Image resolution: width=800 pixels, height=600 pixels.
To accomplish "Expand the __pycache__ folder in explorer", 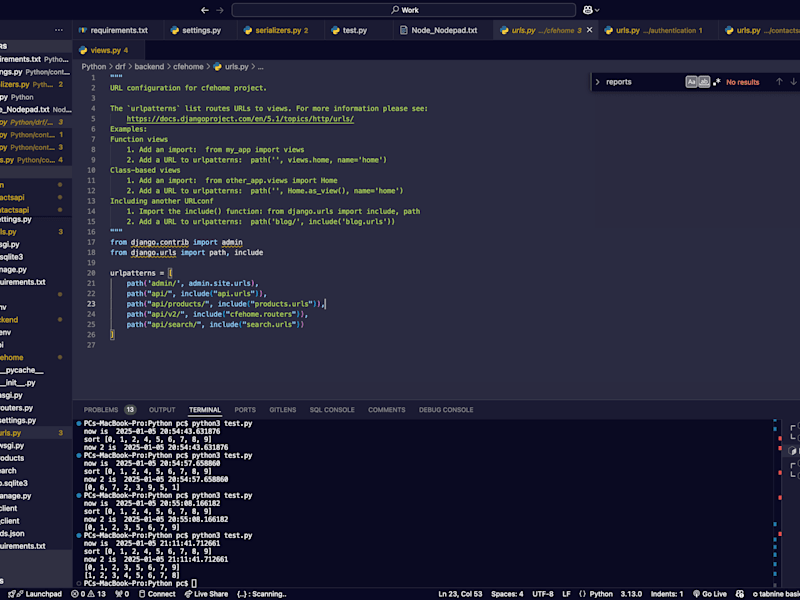I will [36, 370].
